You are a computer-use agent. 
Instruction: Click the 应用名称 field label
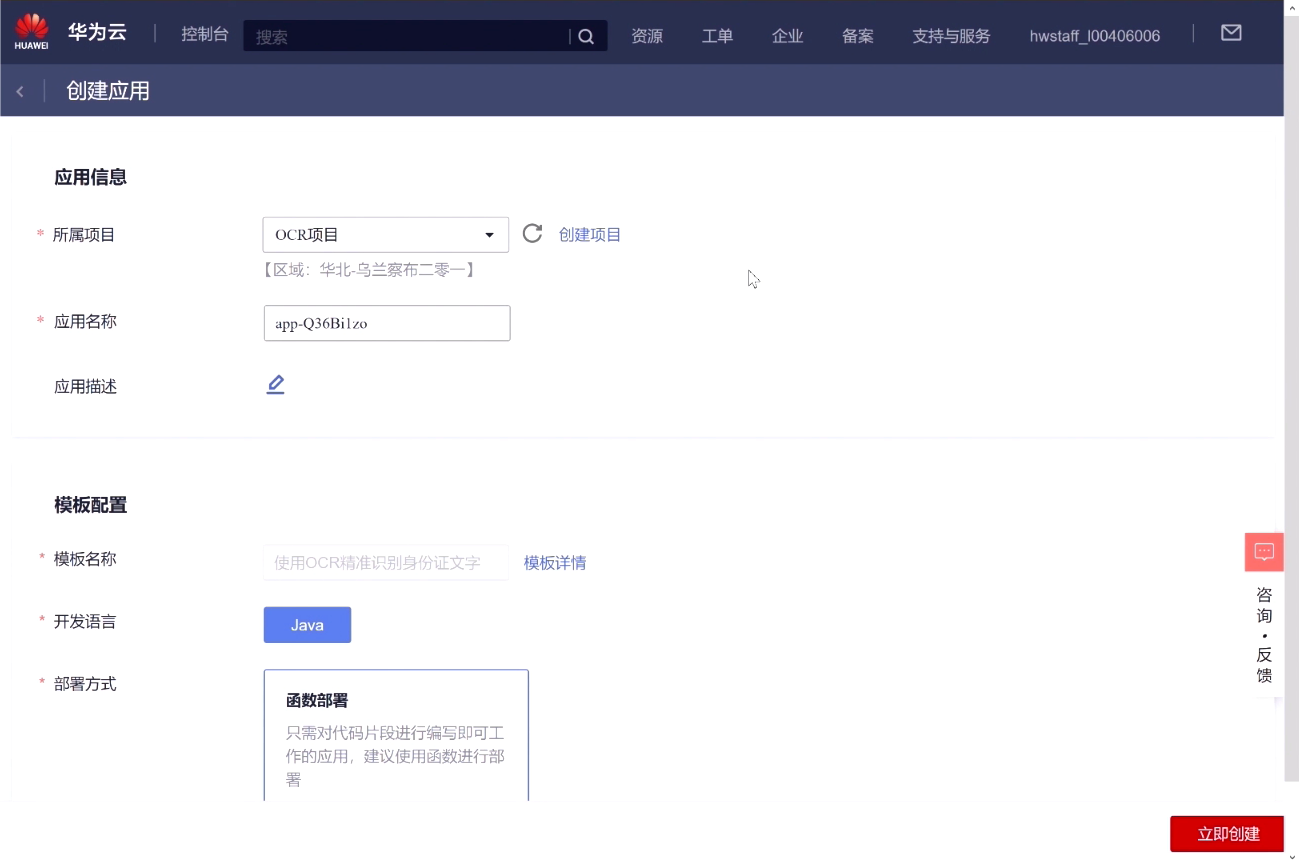85,322
